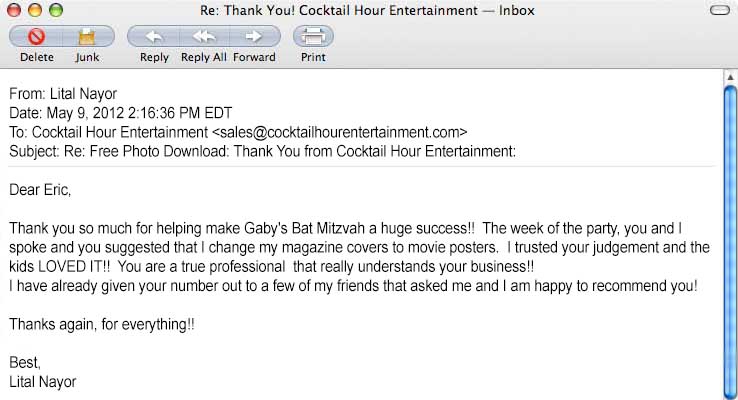738x400 pixels.
Task: Click the 'Thanks again, for everything!!' line
Action: [101, 325]
